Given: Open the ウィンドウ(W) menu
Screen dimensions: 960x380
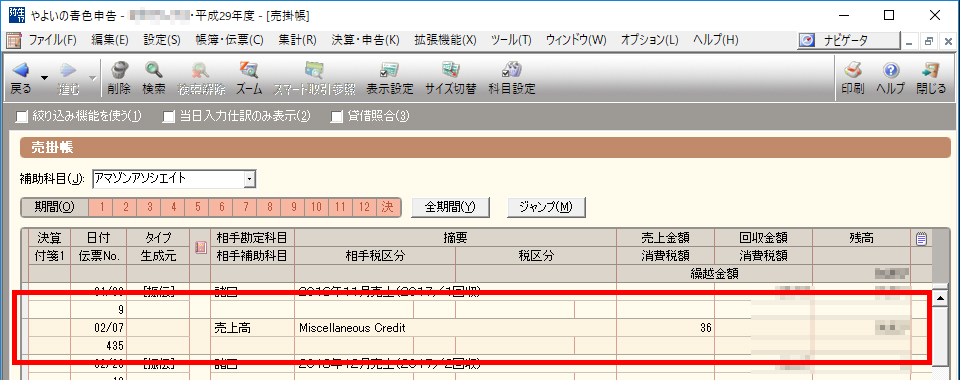Looking at the screenshot, I should click(576, 40).
